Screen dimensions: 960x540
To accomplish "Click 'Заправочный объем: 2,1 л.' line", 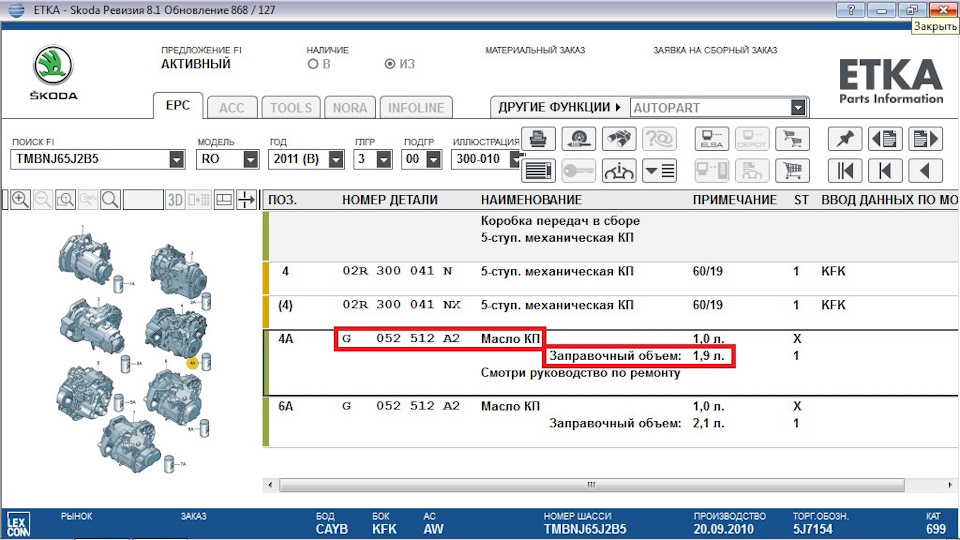I will click(637, 423).
